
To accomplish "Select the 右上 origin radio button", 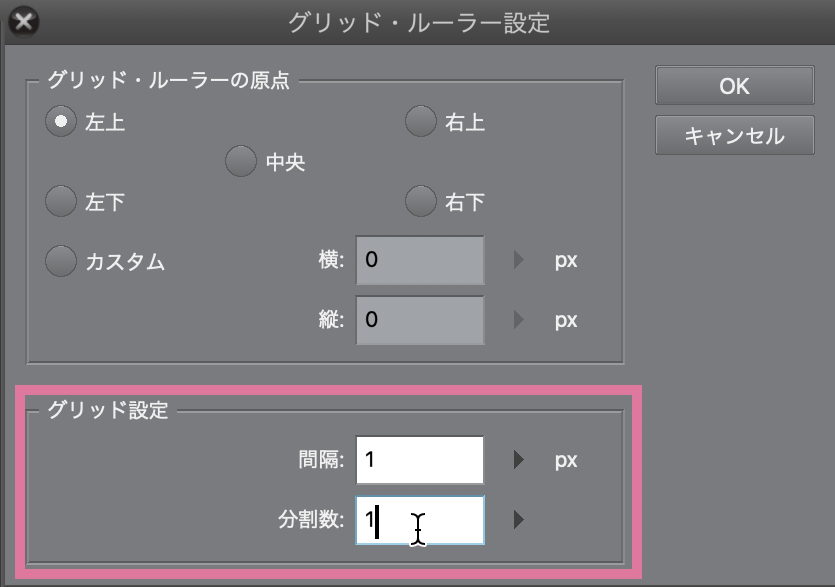I will pos(421,121).
